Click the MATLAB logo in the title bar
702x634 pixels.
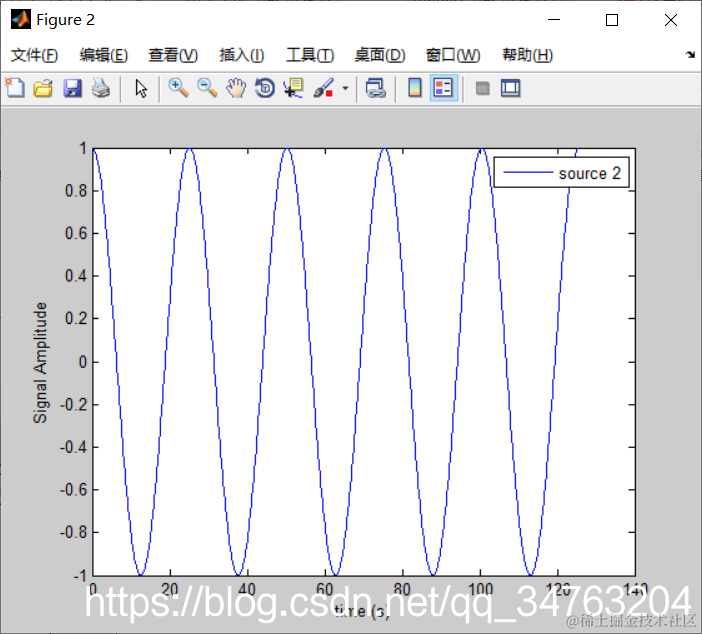(21, 19)
